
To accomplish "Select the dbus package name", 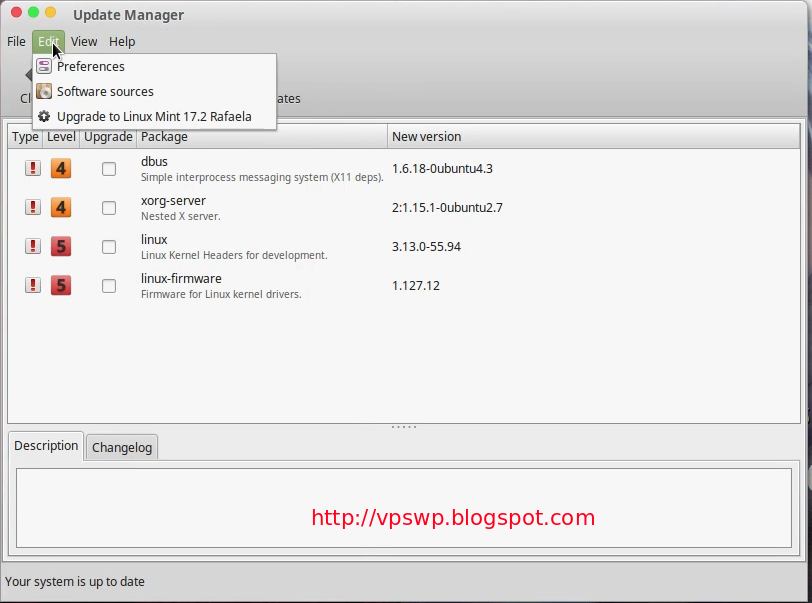I will 154,162.
